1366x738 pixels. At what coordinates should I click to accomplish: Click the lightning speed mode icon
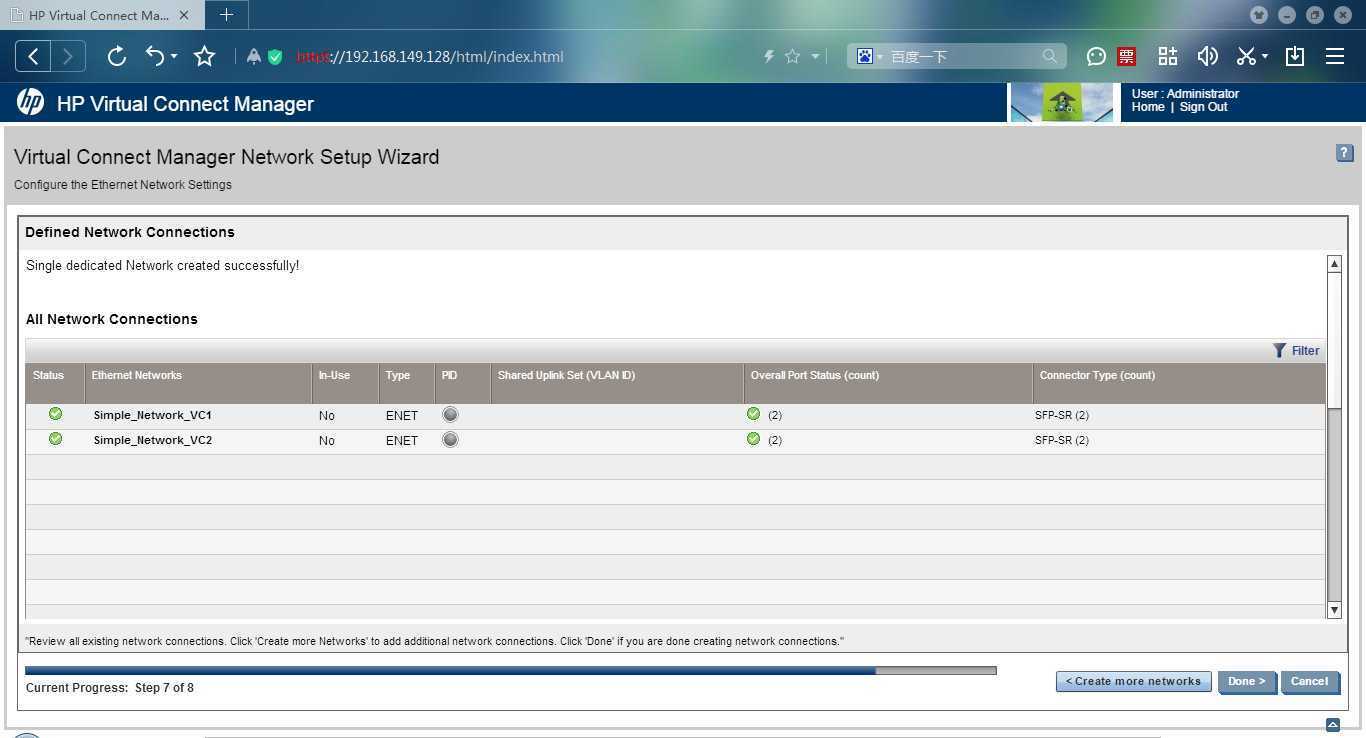(x=769, y=57)
